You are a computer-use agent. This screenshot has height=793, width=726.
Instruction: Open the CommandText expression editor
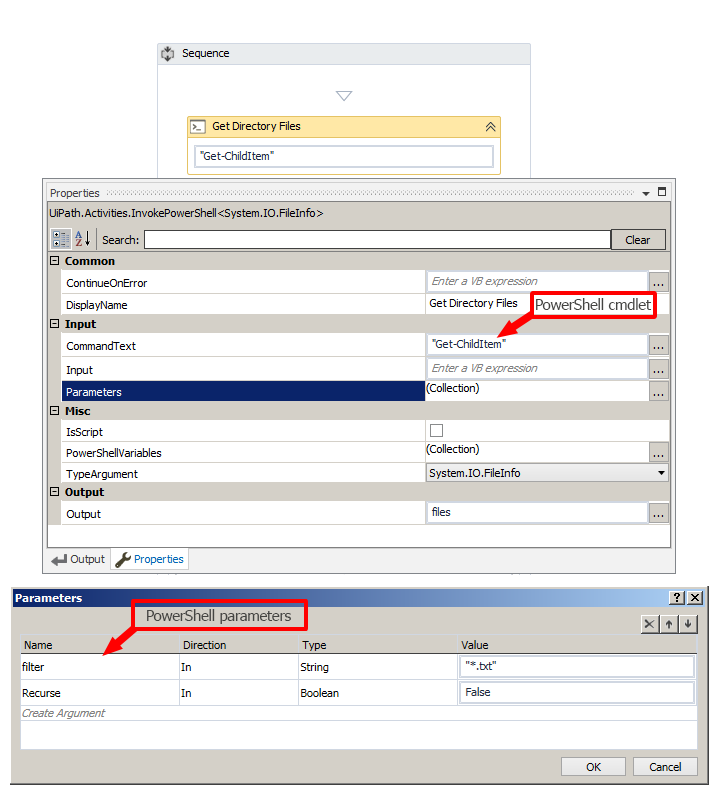click(658, 345)
